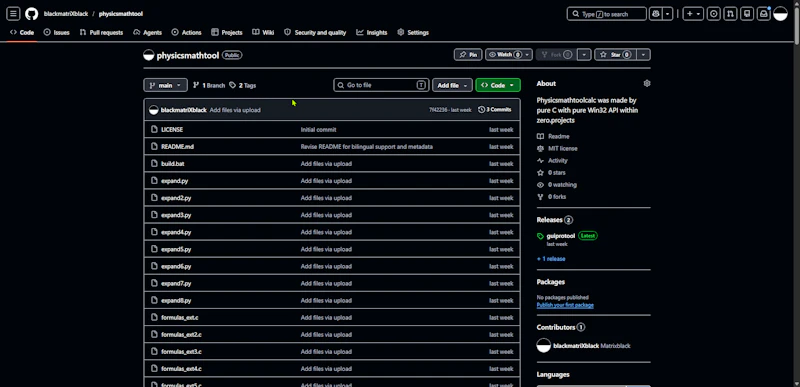800x387 pixels.
Task: Focus the Type / to search box
Action: (x=607, y=14)
